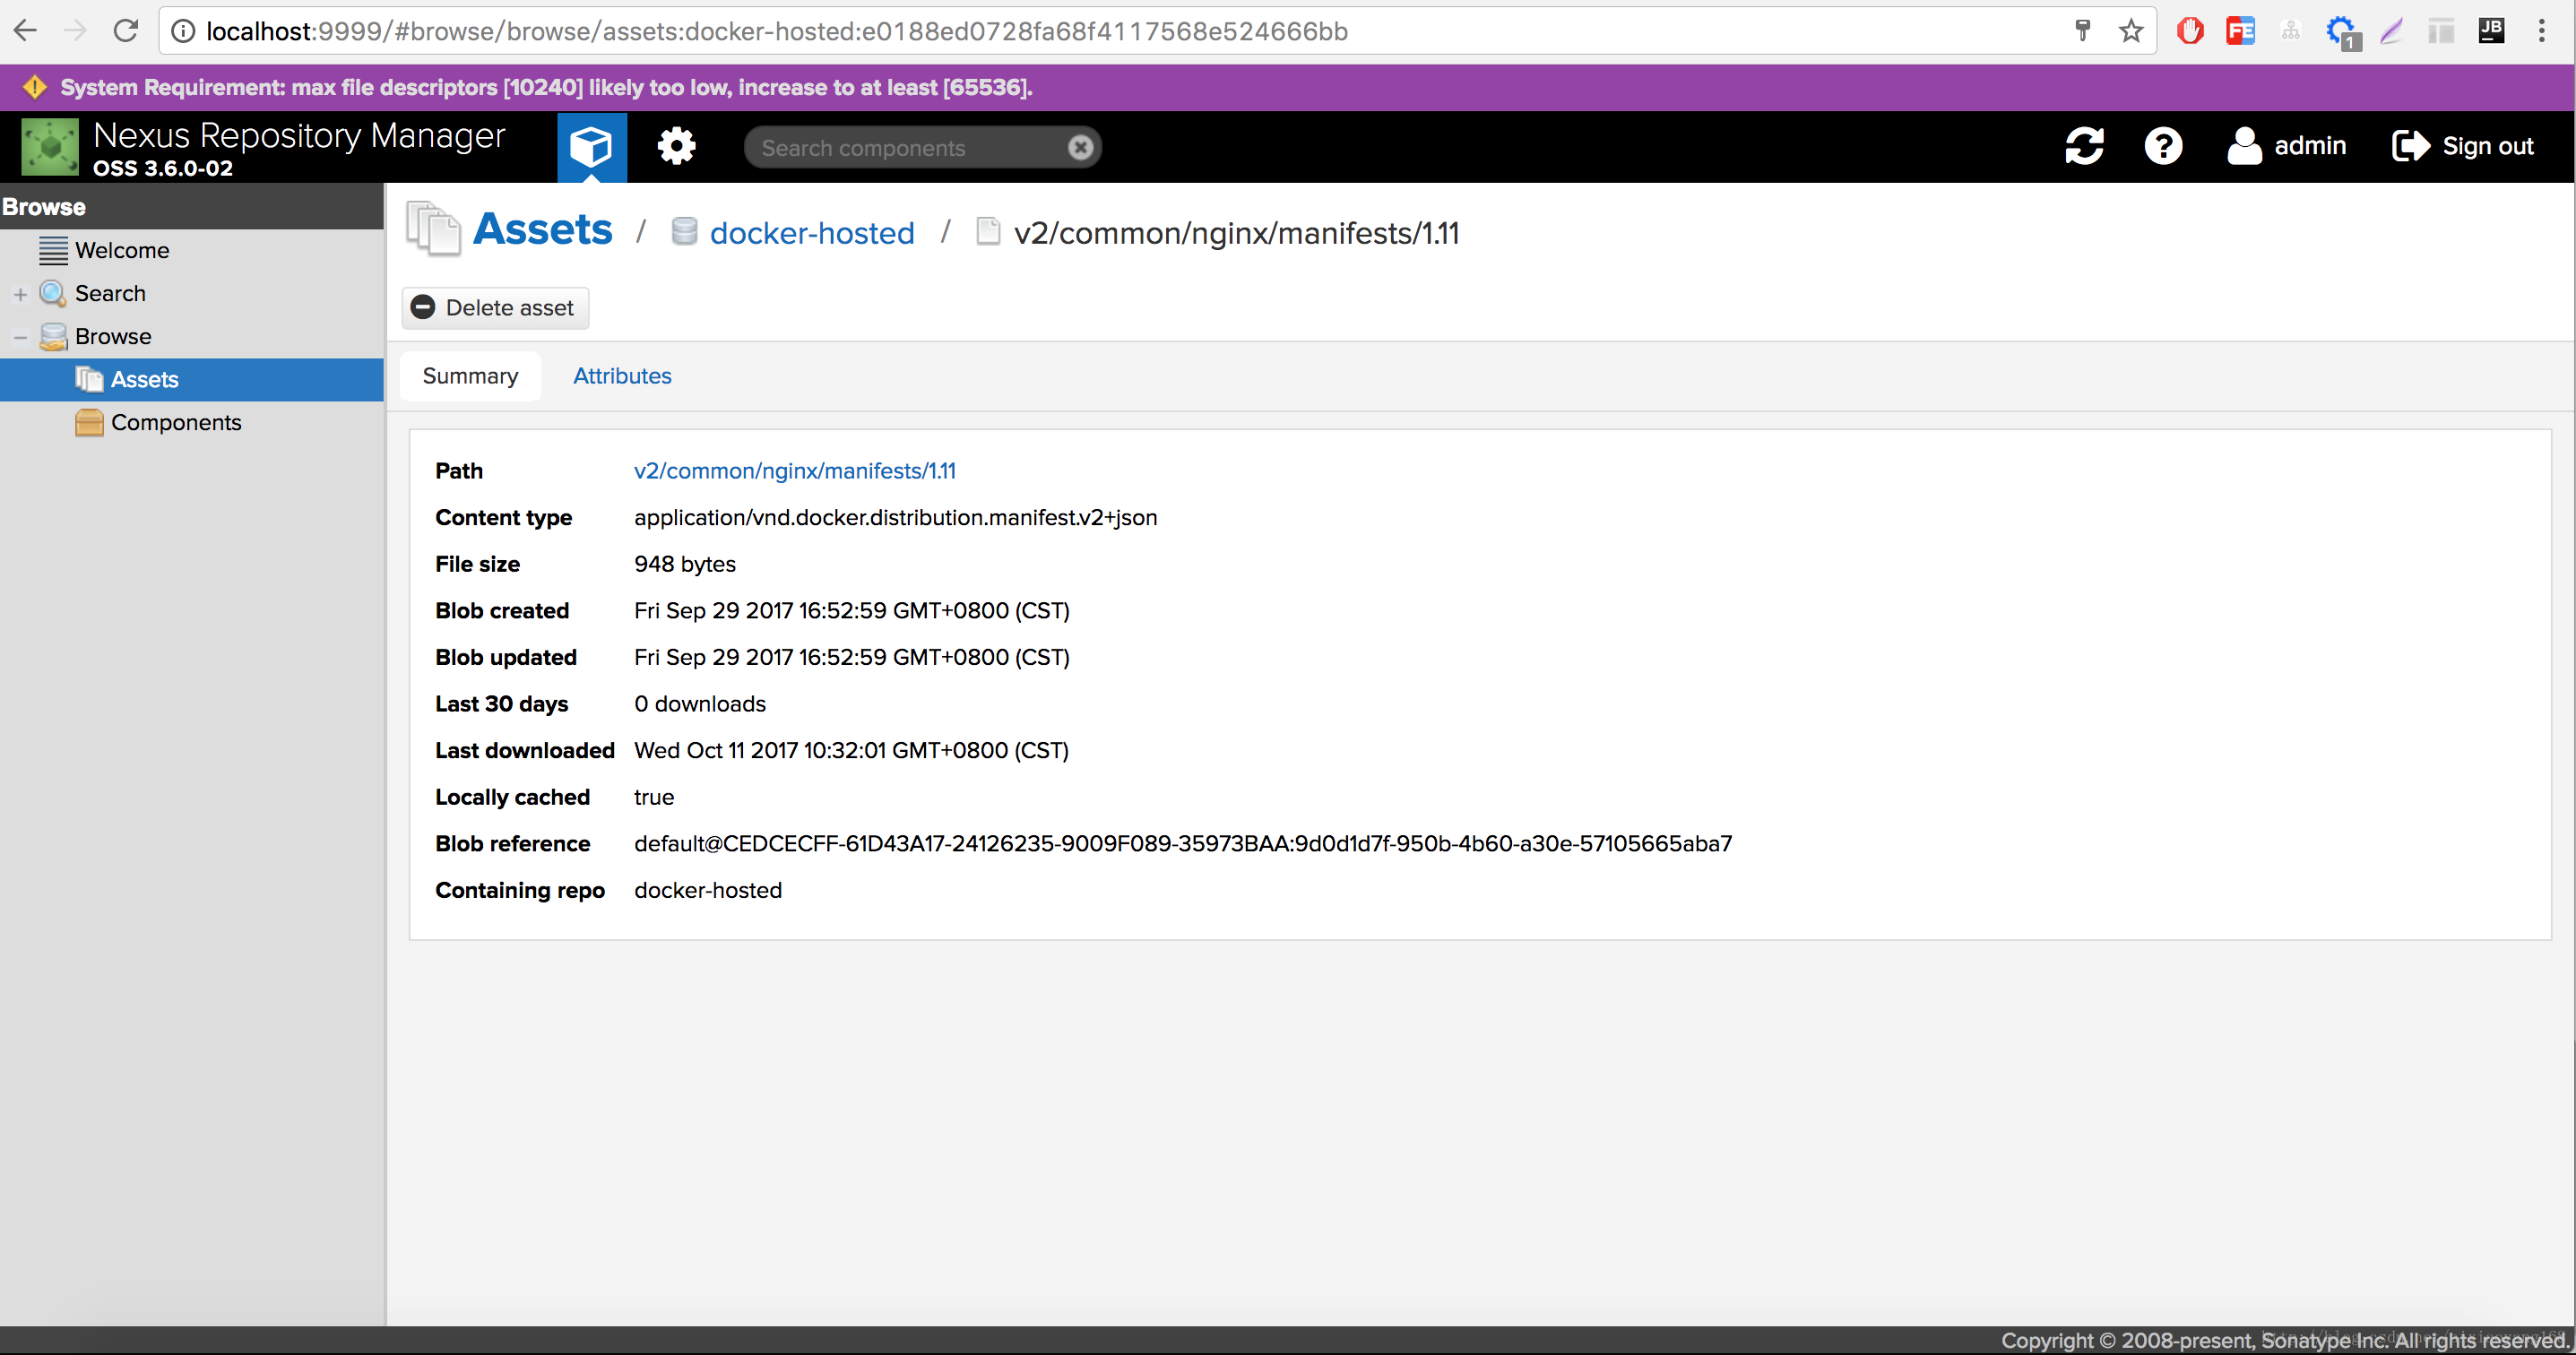Open the docker-hosted breadcrumb link
Screen dimensions: 2576x1355
812,233
